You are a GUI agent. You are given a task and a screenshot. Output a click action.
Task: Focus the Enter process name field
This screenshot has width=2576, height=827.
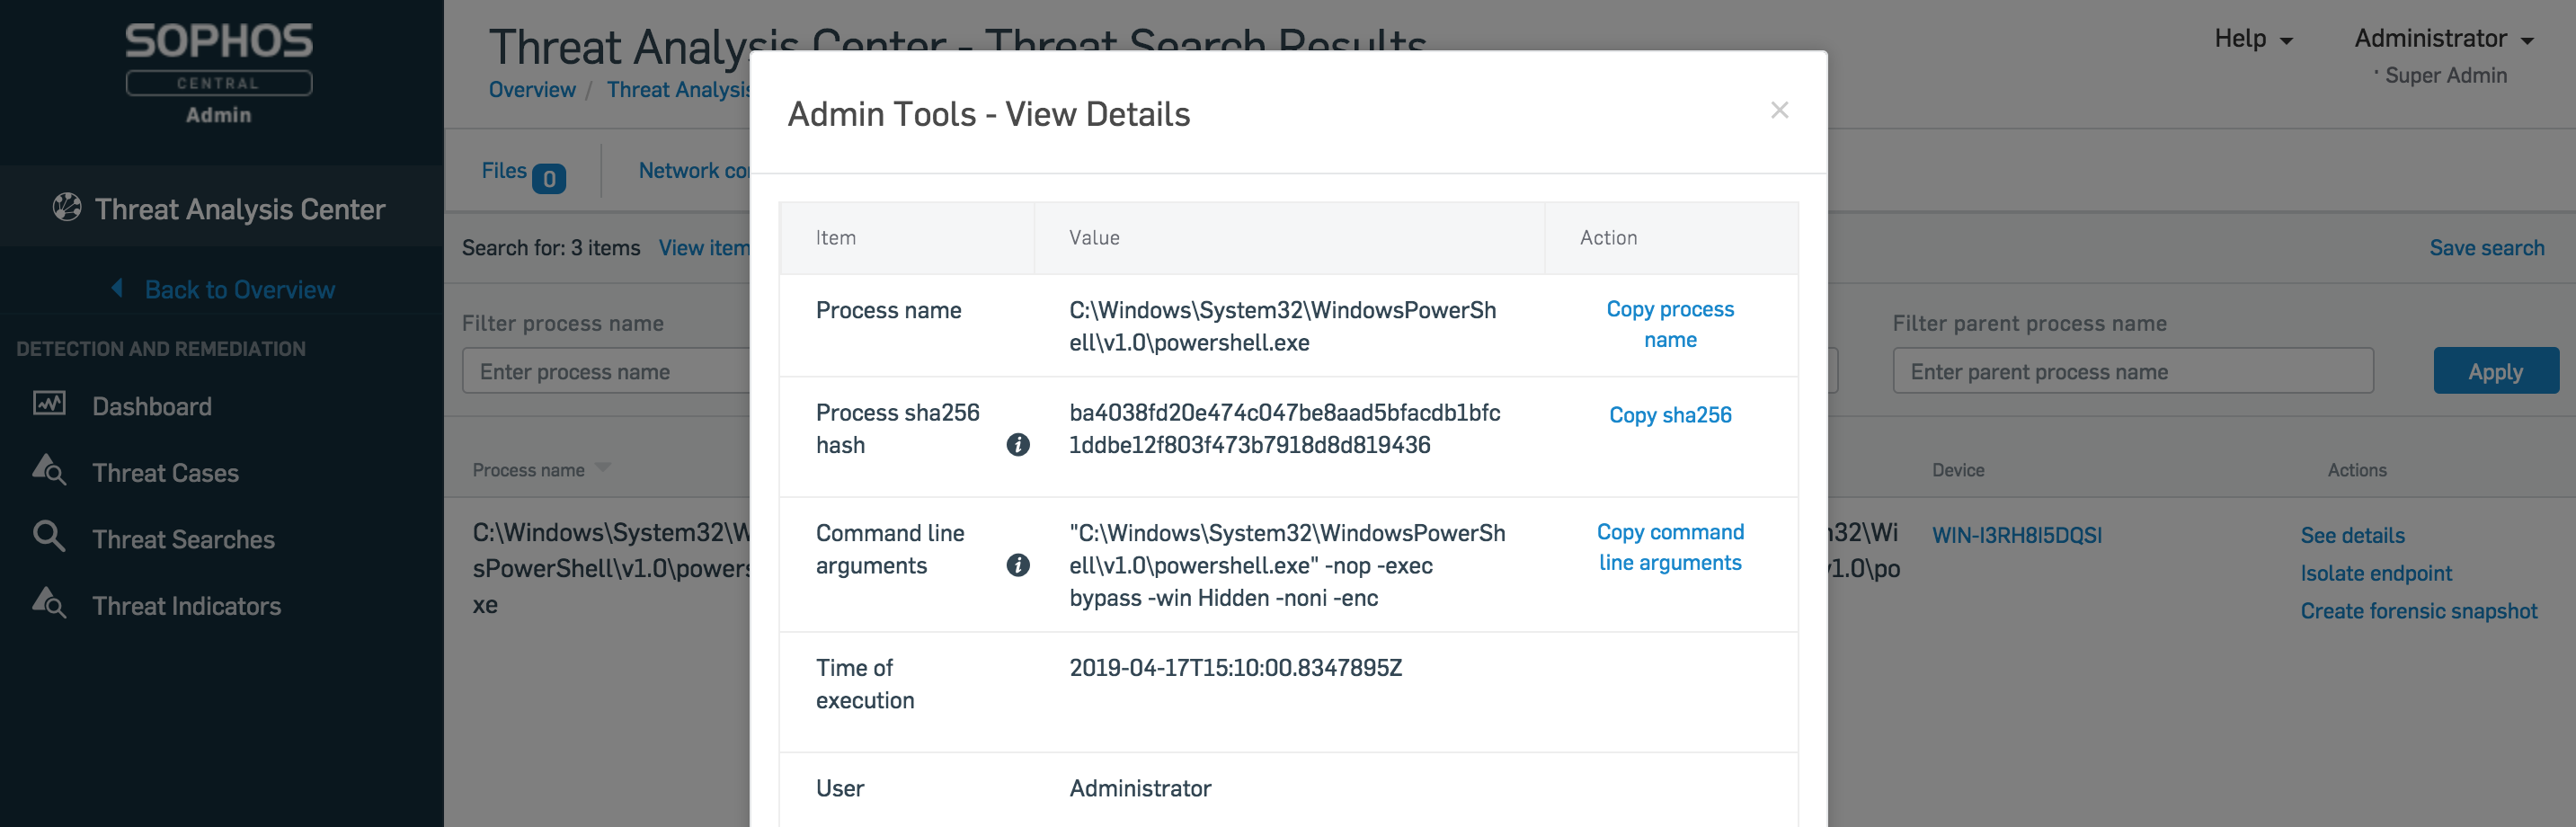coord(606,371)
